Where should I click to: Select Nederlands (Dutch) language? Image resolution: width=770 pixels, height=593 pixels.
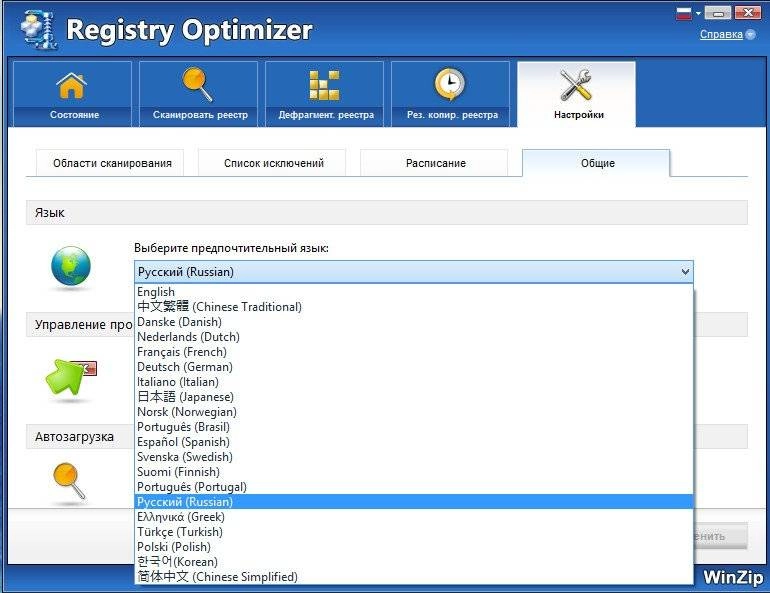(x=413, y=337)
